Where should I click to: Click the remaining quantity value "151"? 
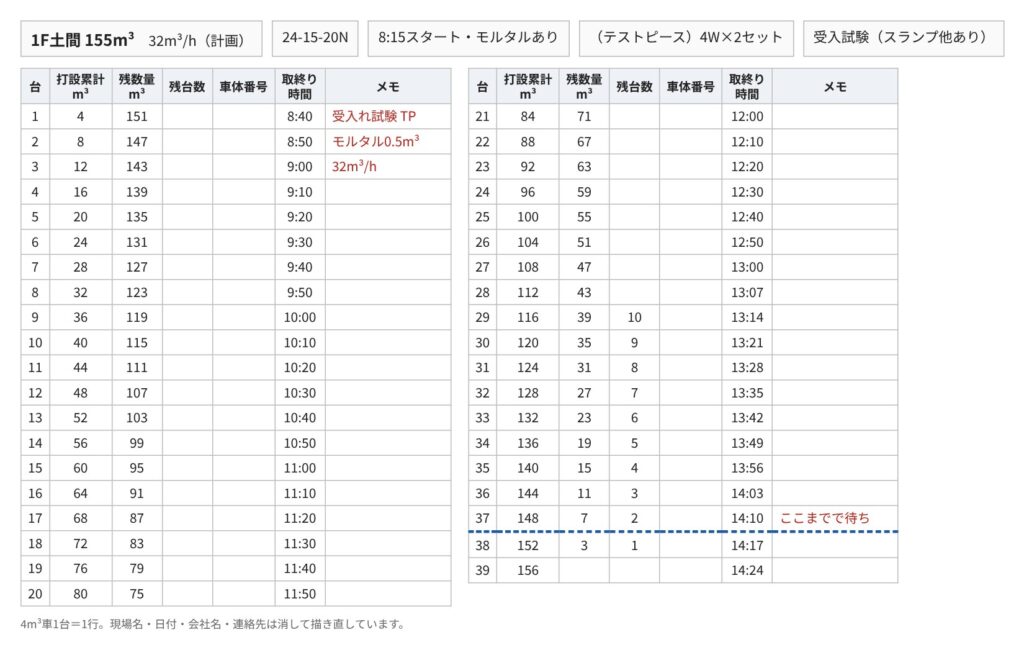pos(136,116)
